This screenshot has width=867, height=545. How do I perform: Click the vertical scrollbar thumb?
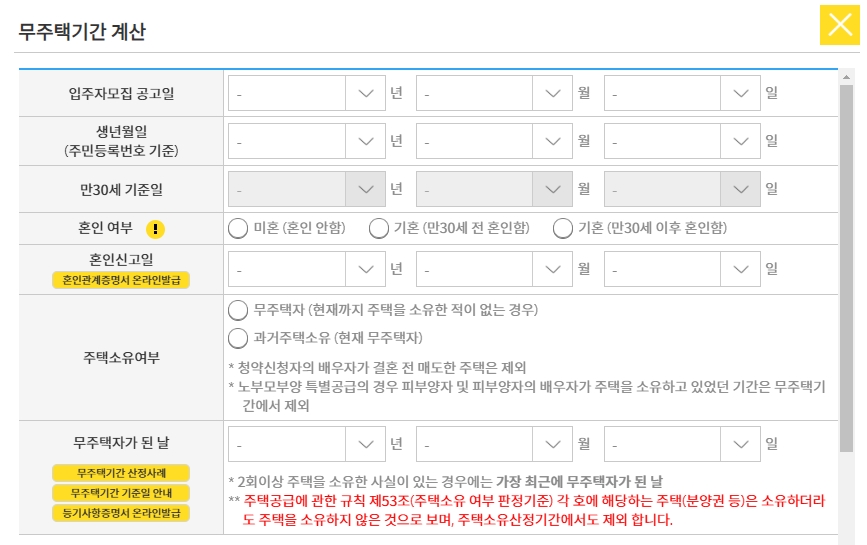pos(846,268)
